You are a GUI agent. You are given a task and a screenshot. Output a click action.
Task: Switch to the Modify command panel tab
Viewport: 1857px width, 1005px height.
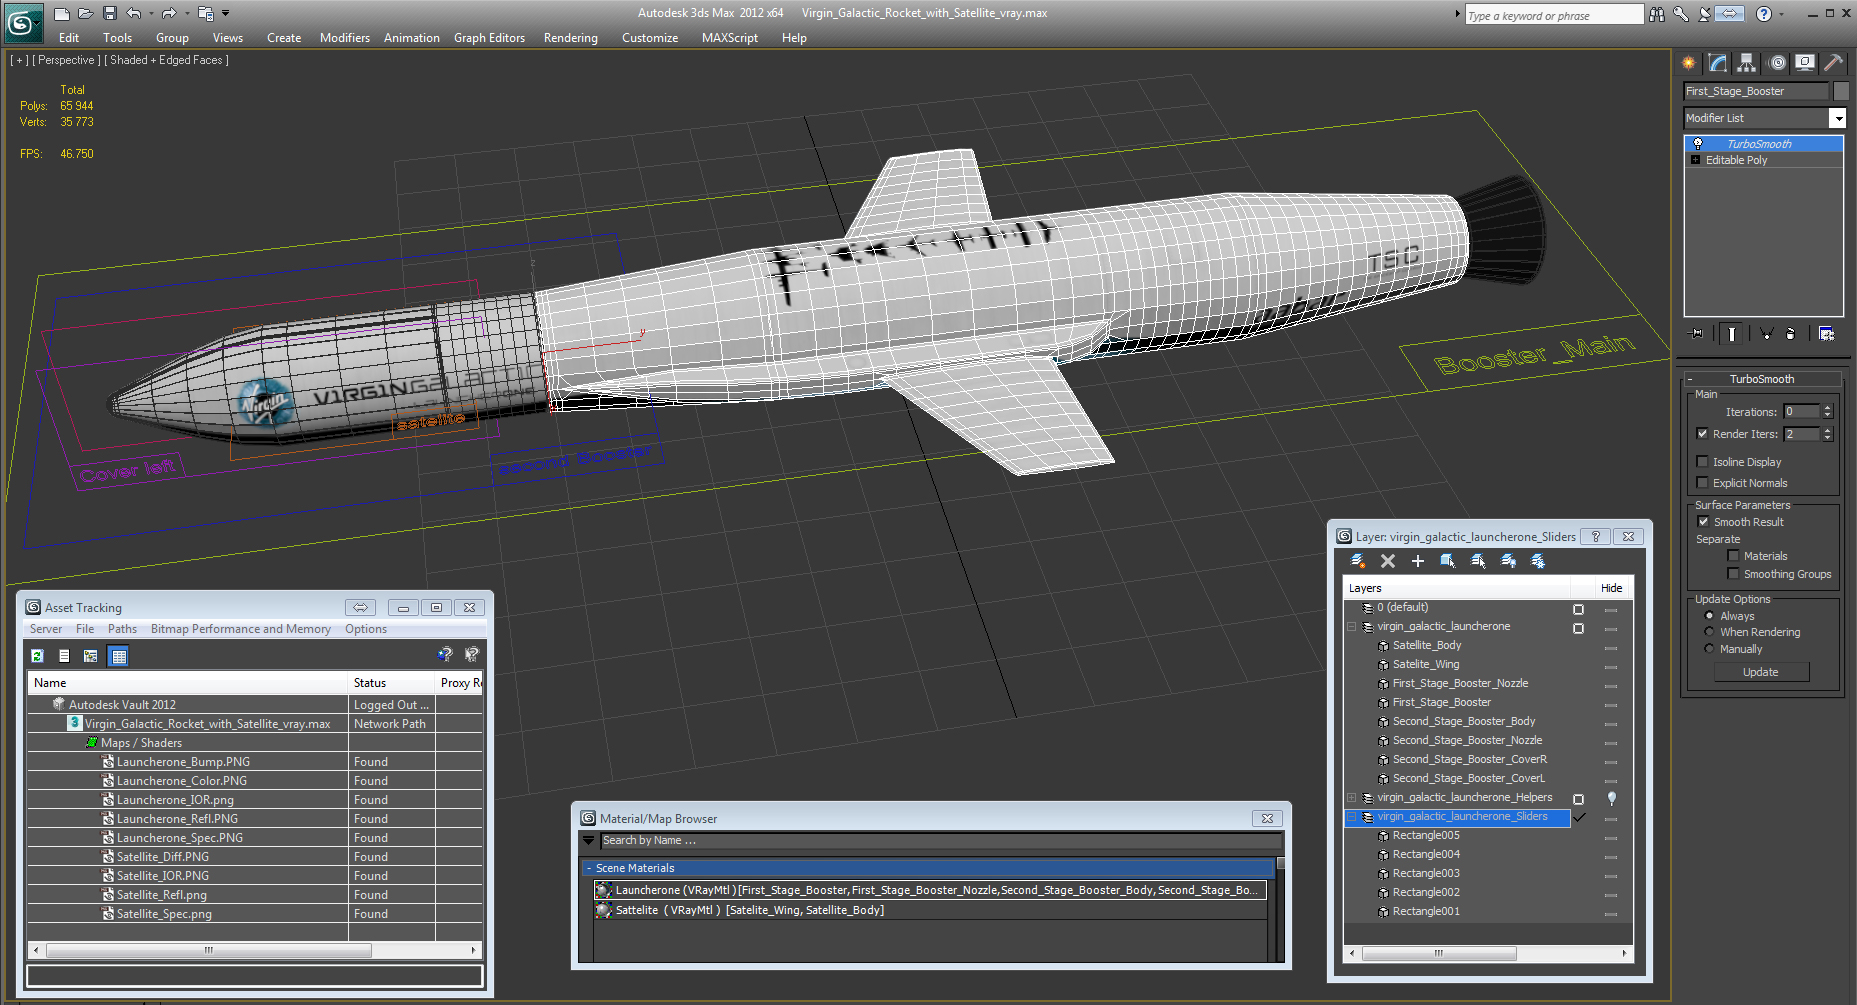pos(1718,63)
